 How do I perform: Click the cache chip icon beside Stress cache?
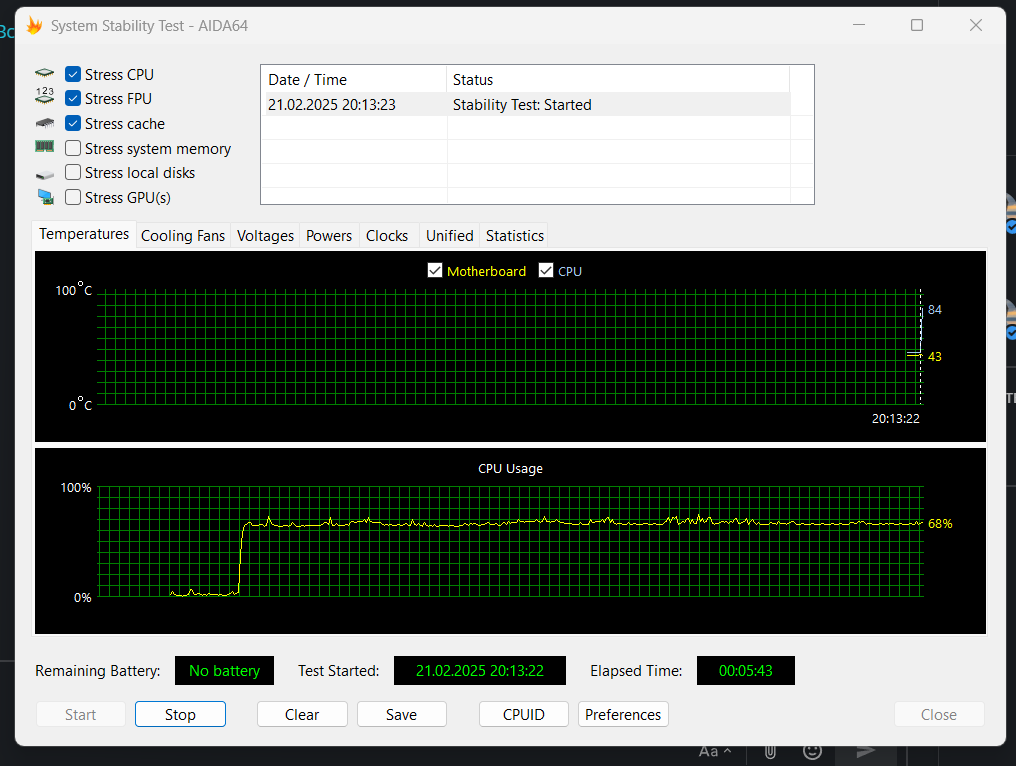(x=44, y=122)
